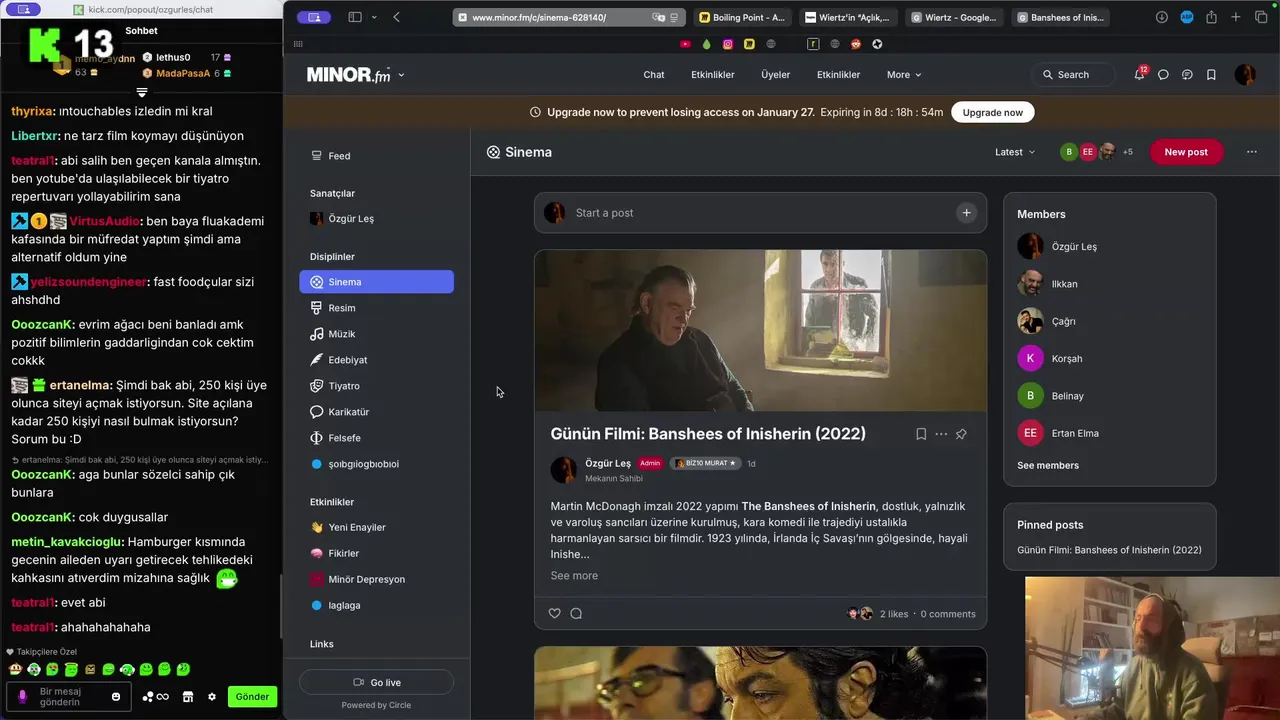
Task: Open the notifications bell with badge 12
Action: [x=1139, y=74]
